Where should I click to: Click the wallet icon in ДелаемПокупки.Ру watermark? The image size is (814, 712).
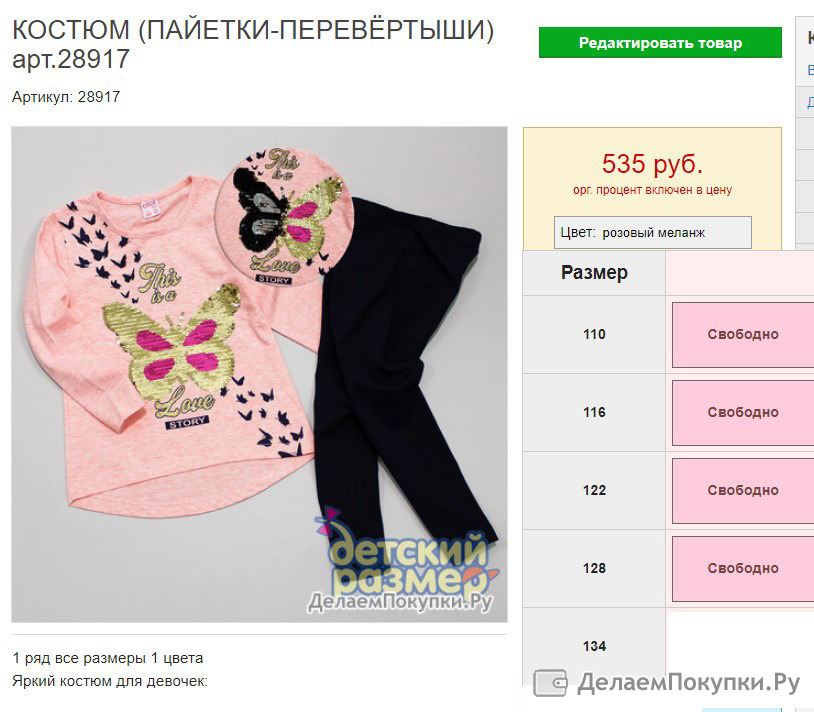click(x=550, y=683)
